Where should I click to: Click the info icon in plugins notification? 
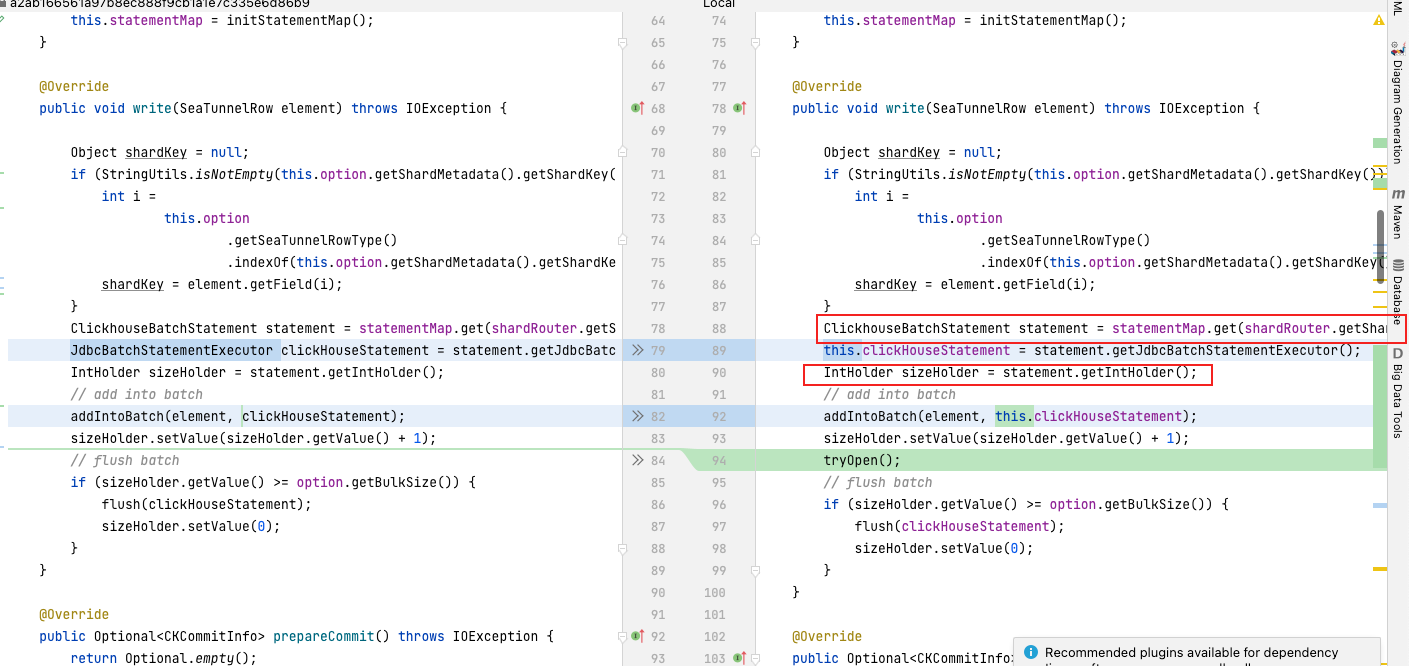[x=1031, y=652]
